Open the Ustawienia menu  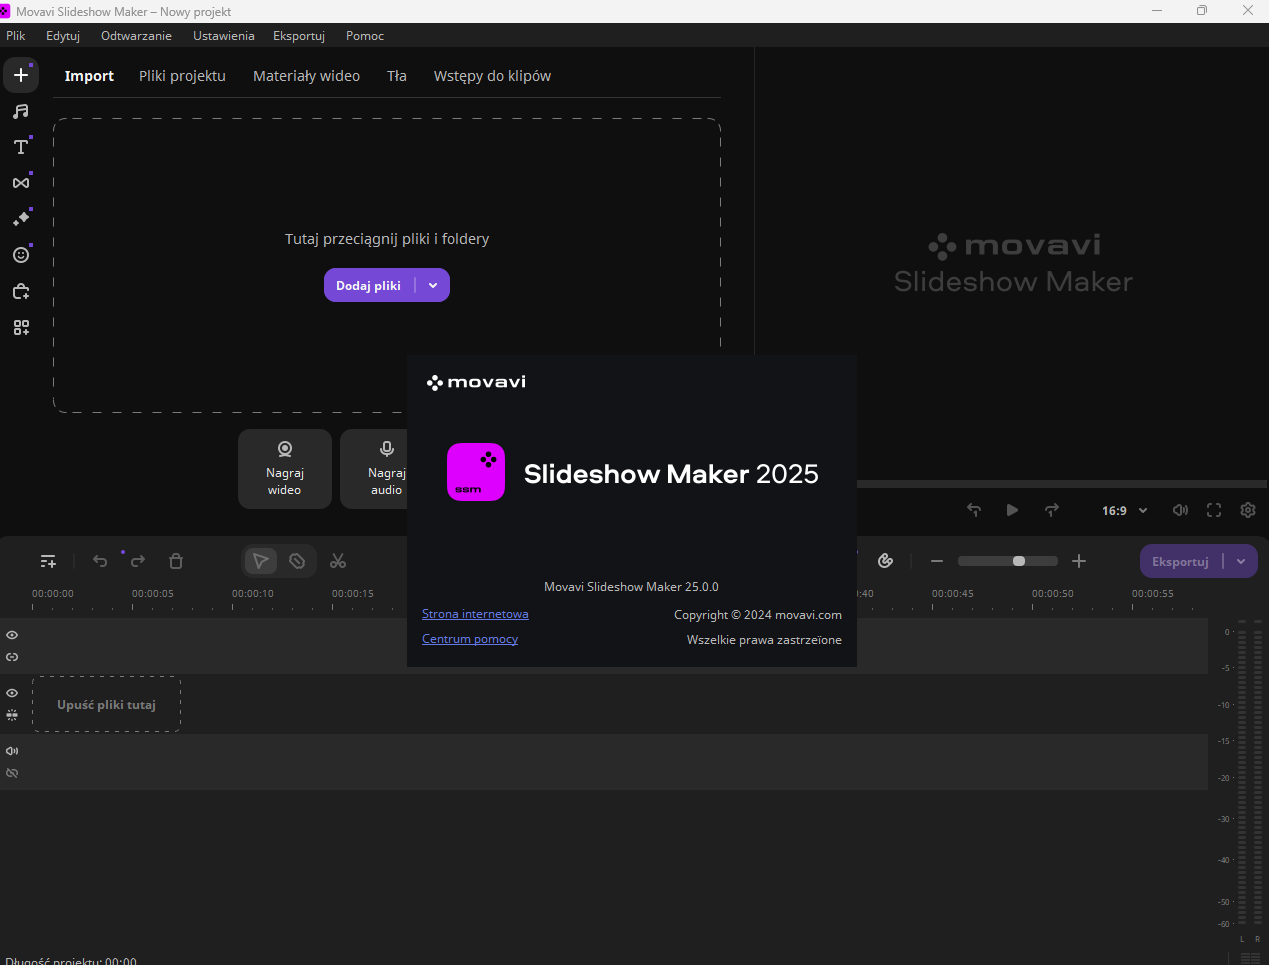click(x=224, y=35)
